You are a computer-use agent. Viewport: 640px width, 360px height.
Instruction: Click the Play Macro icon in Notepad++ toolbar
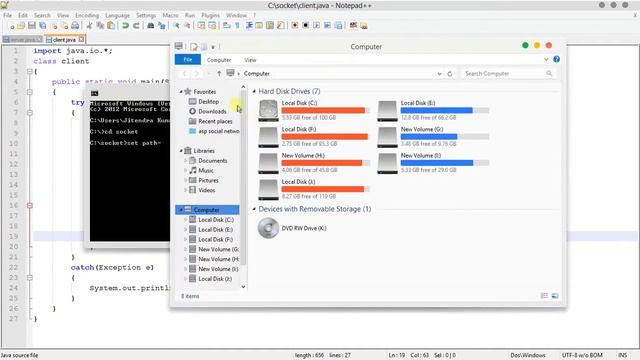pyautogui.click(x=316, y=26)
